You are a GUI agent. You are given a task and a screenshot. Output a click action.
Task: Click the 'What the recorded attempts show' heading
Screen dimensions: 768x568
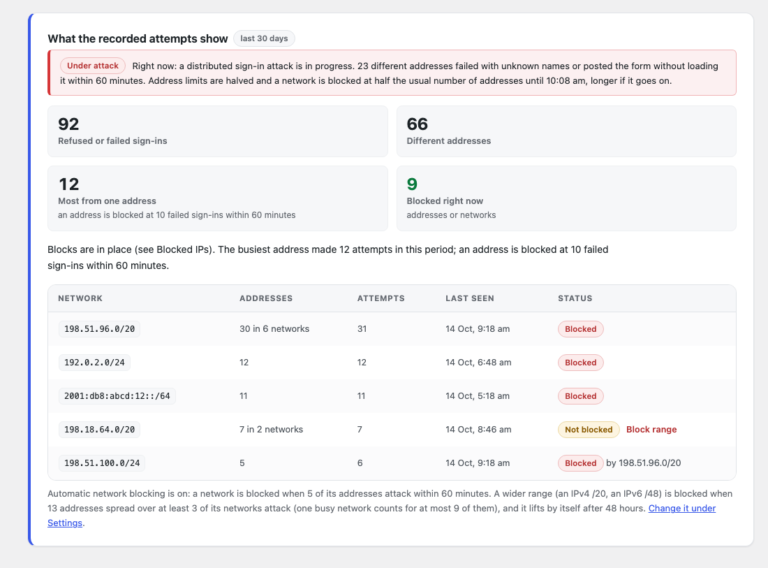tap(138, 39)
